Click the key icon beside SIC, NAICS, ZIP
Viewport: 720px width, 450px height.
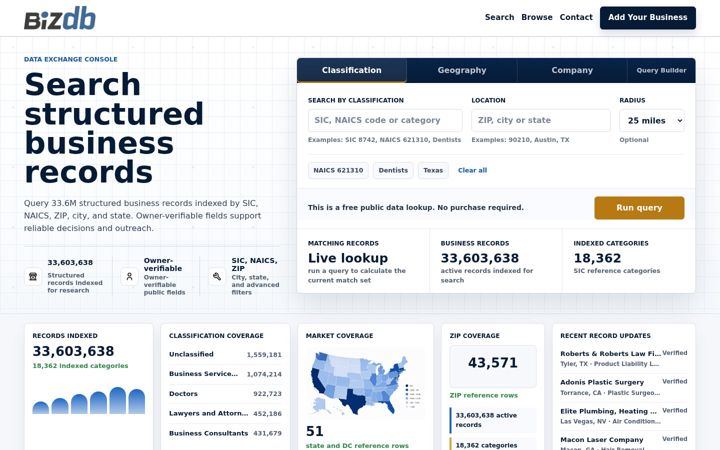click(x=217, y=276)
